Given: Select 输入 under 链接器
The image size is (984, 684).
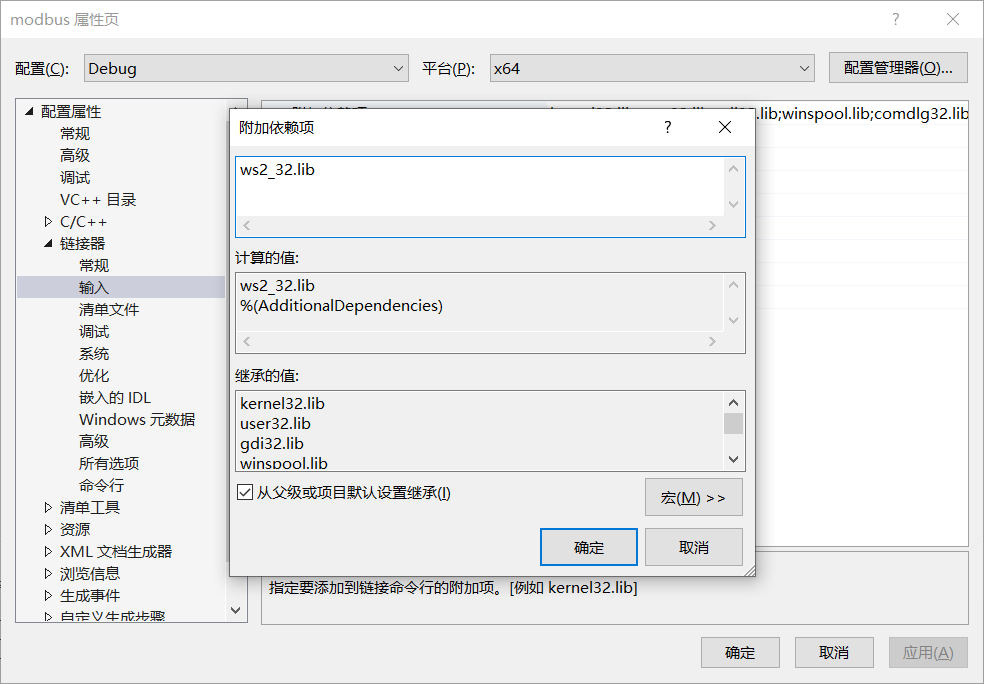Looking at the screenshot, I should (94, 287).
